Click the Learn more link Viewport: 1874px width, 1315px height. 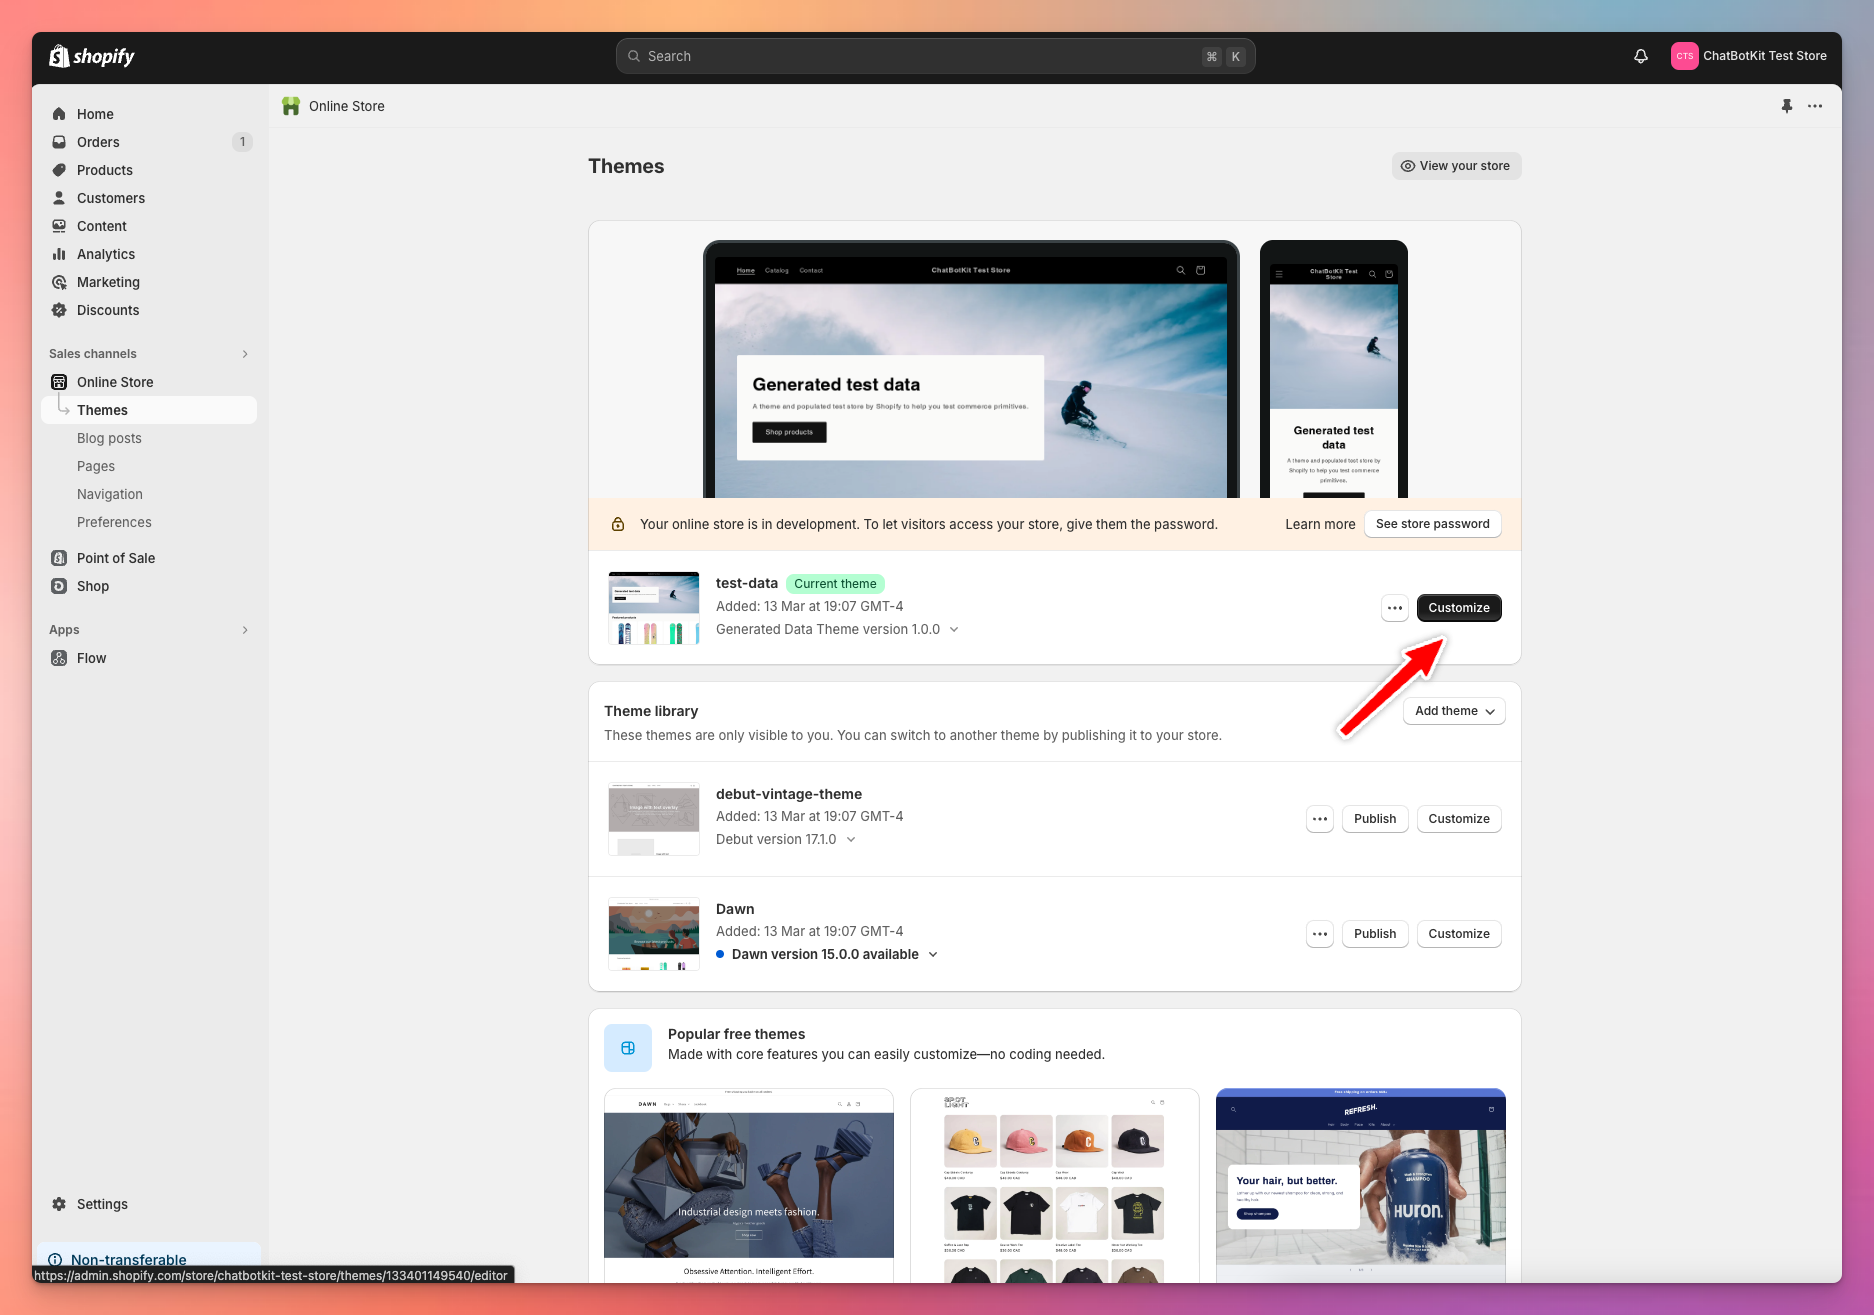(x=1320, y=524)
